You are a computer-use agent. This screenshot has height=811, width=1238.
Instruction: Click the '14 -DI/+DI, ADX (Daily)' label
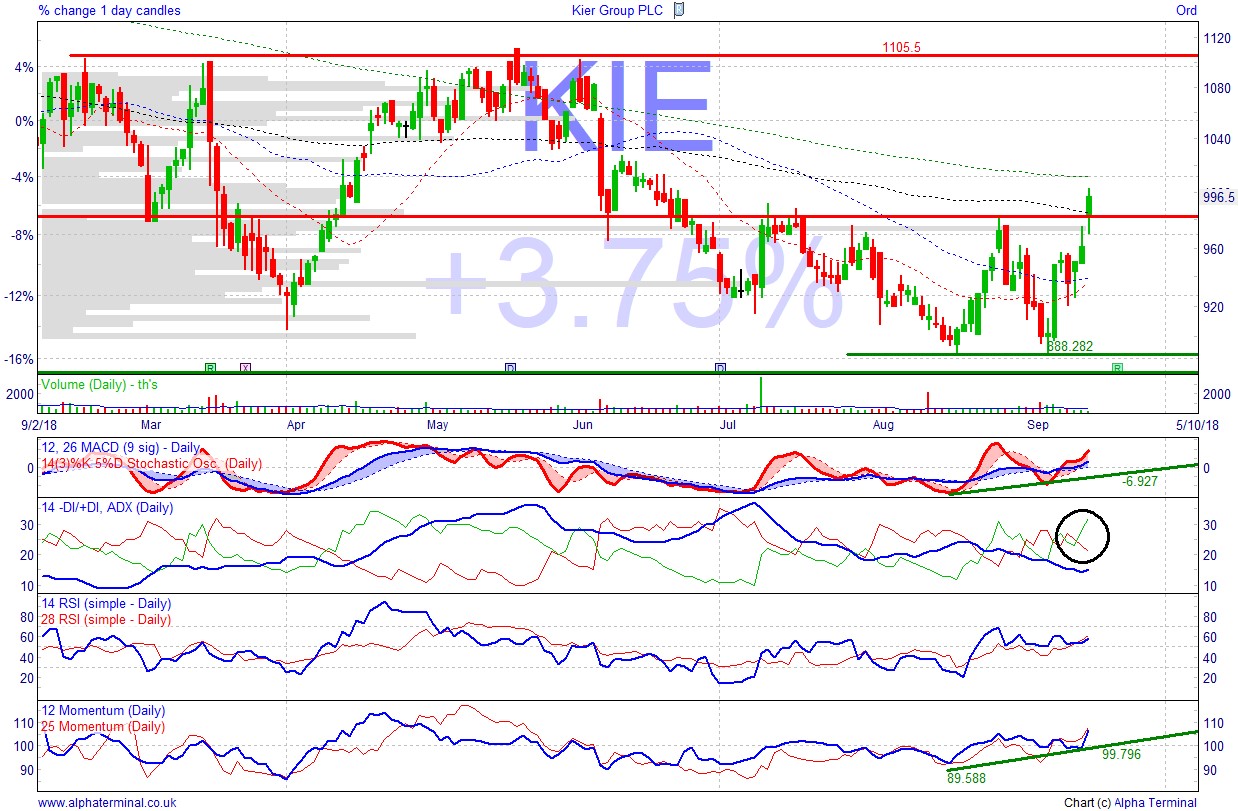pos(107,508)
